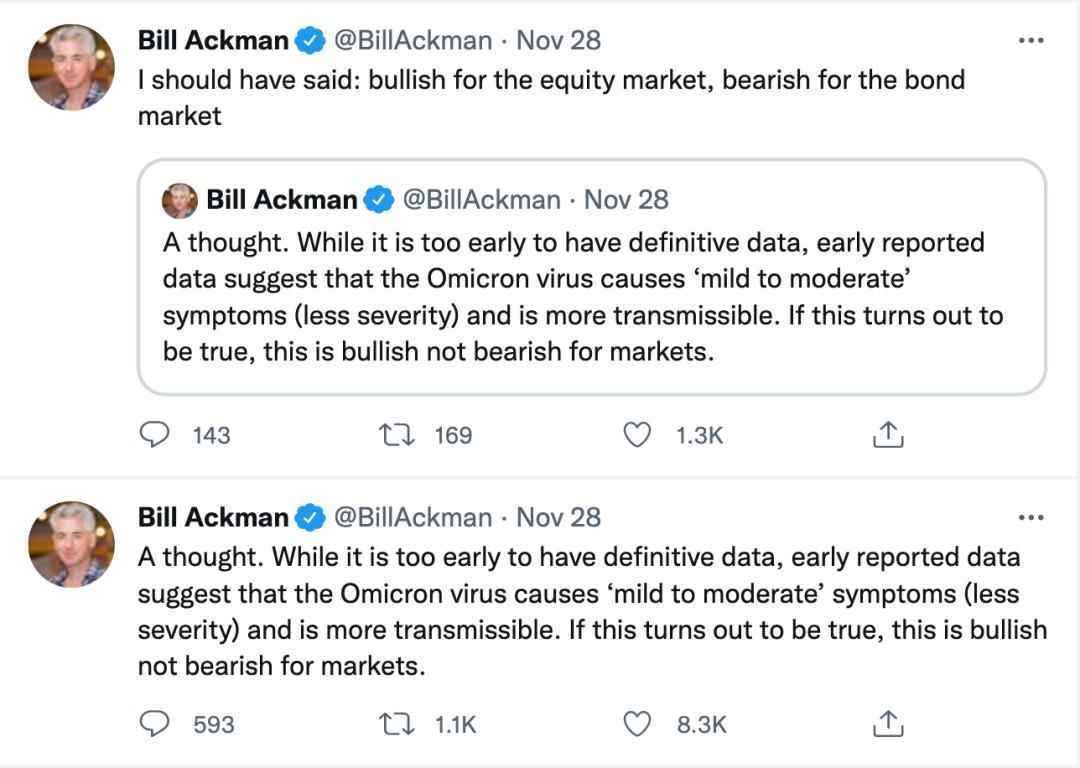
Task: Open the Nov 28 timestamp on bottom tweet
Action: [x=559, y=518]
